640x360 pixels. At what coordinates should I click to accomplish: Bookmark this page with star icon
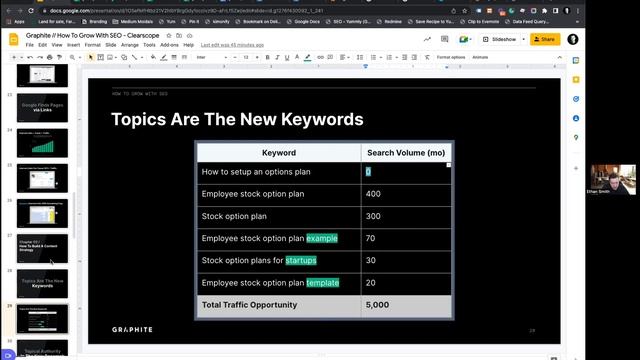click(464, 11)
